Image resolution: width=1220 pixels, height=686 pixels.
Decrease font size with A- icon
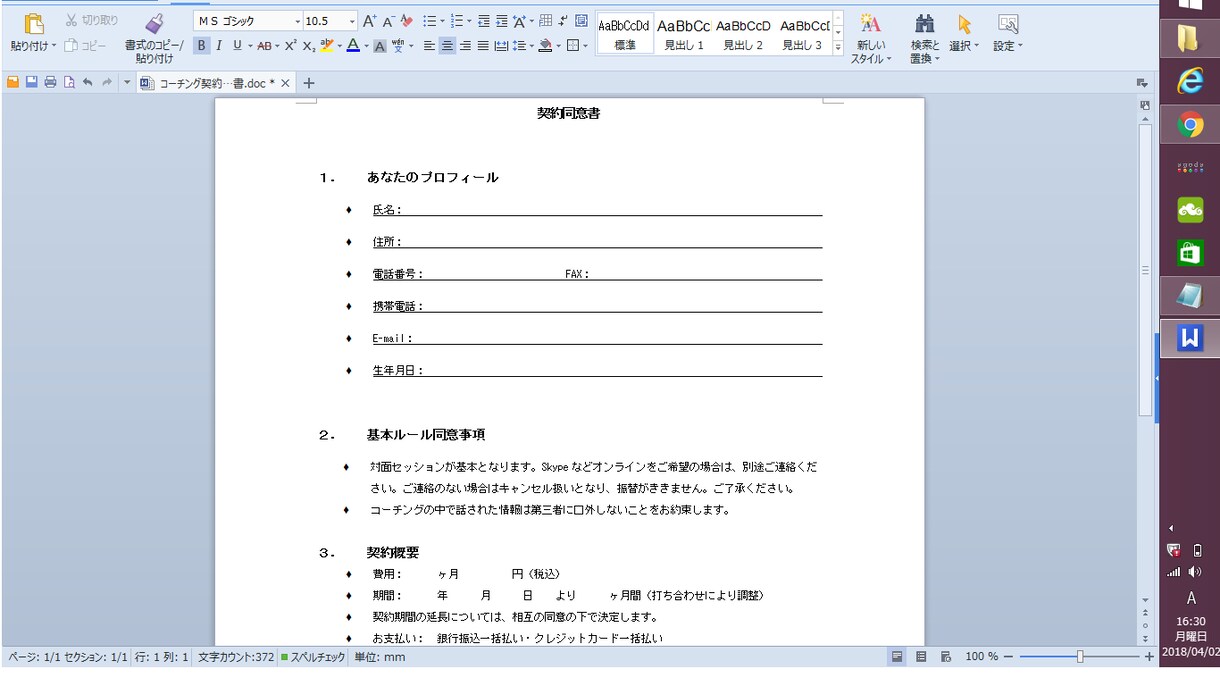point(388,21)
